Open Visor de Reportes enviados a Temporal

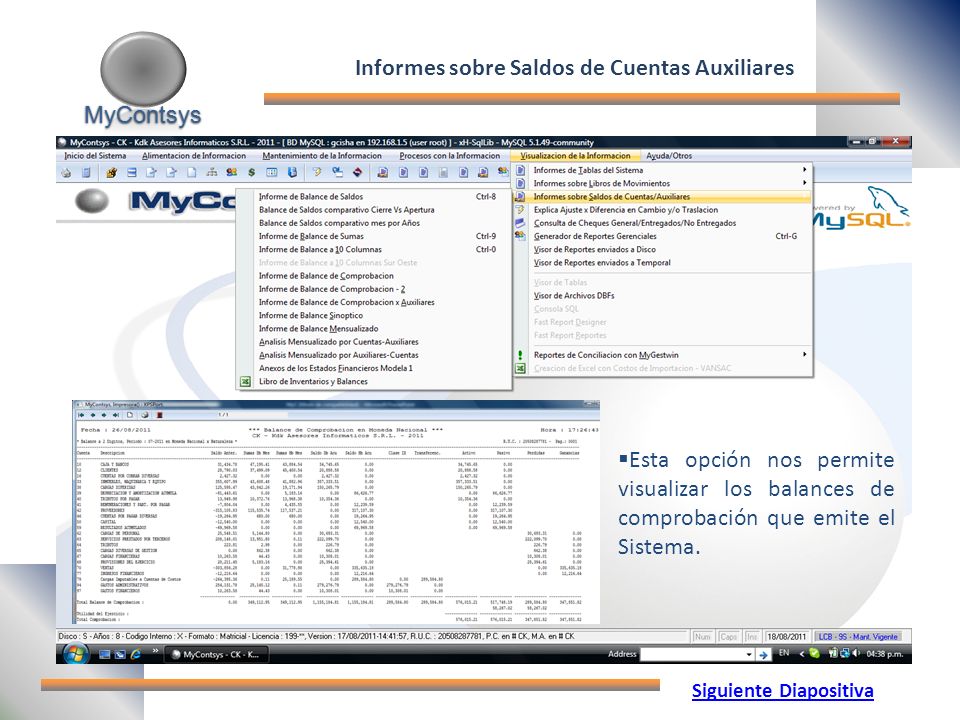tap(662, 262)
